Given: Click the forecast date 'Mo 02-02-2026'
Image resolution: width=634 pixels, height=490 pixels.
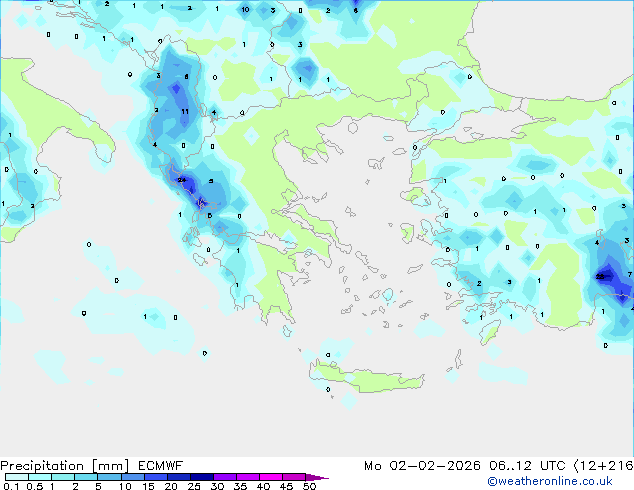Looking at the screenshot, I should pos(422,466).
